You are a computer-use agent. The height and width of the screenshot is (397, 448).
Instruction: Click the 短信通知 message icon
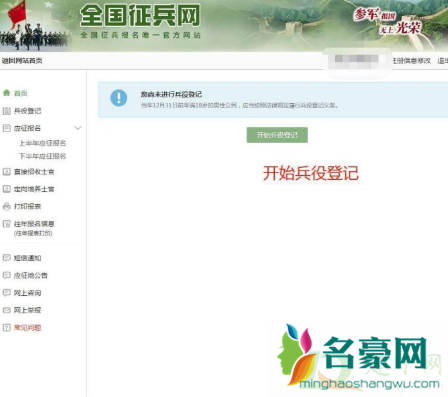[7, 258]
